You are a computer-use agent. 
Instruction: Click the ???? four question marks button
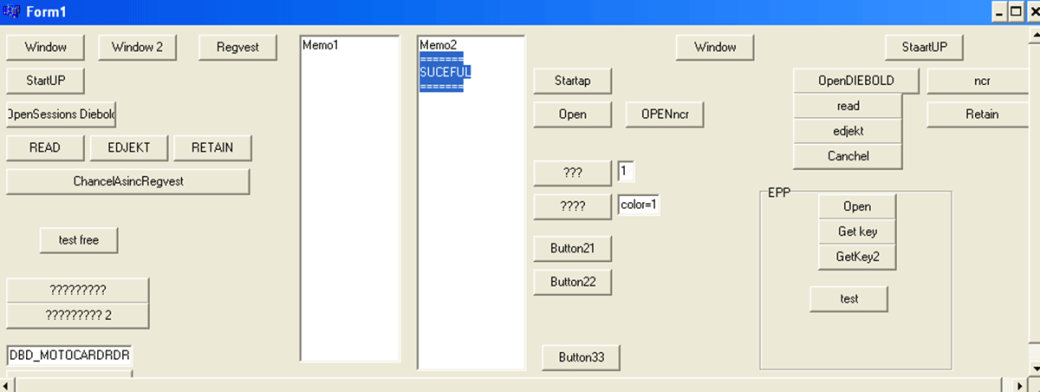click(x=572, y=206)
